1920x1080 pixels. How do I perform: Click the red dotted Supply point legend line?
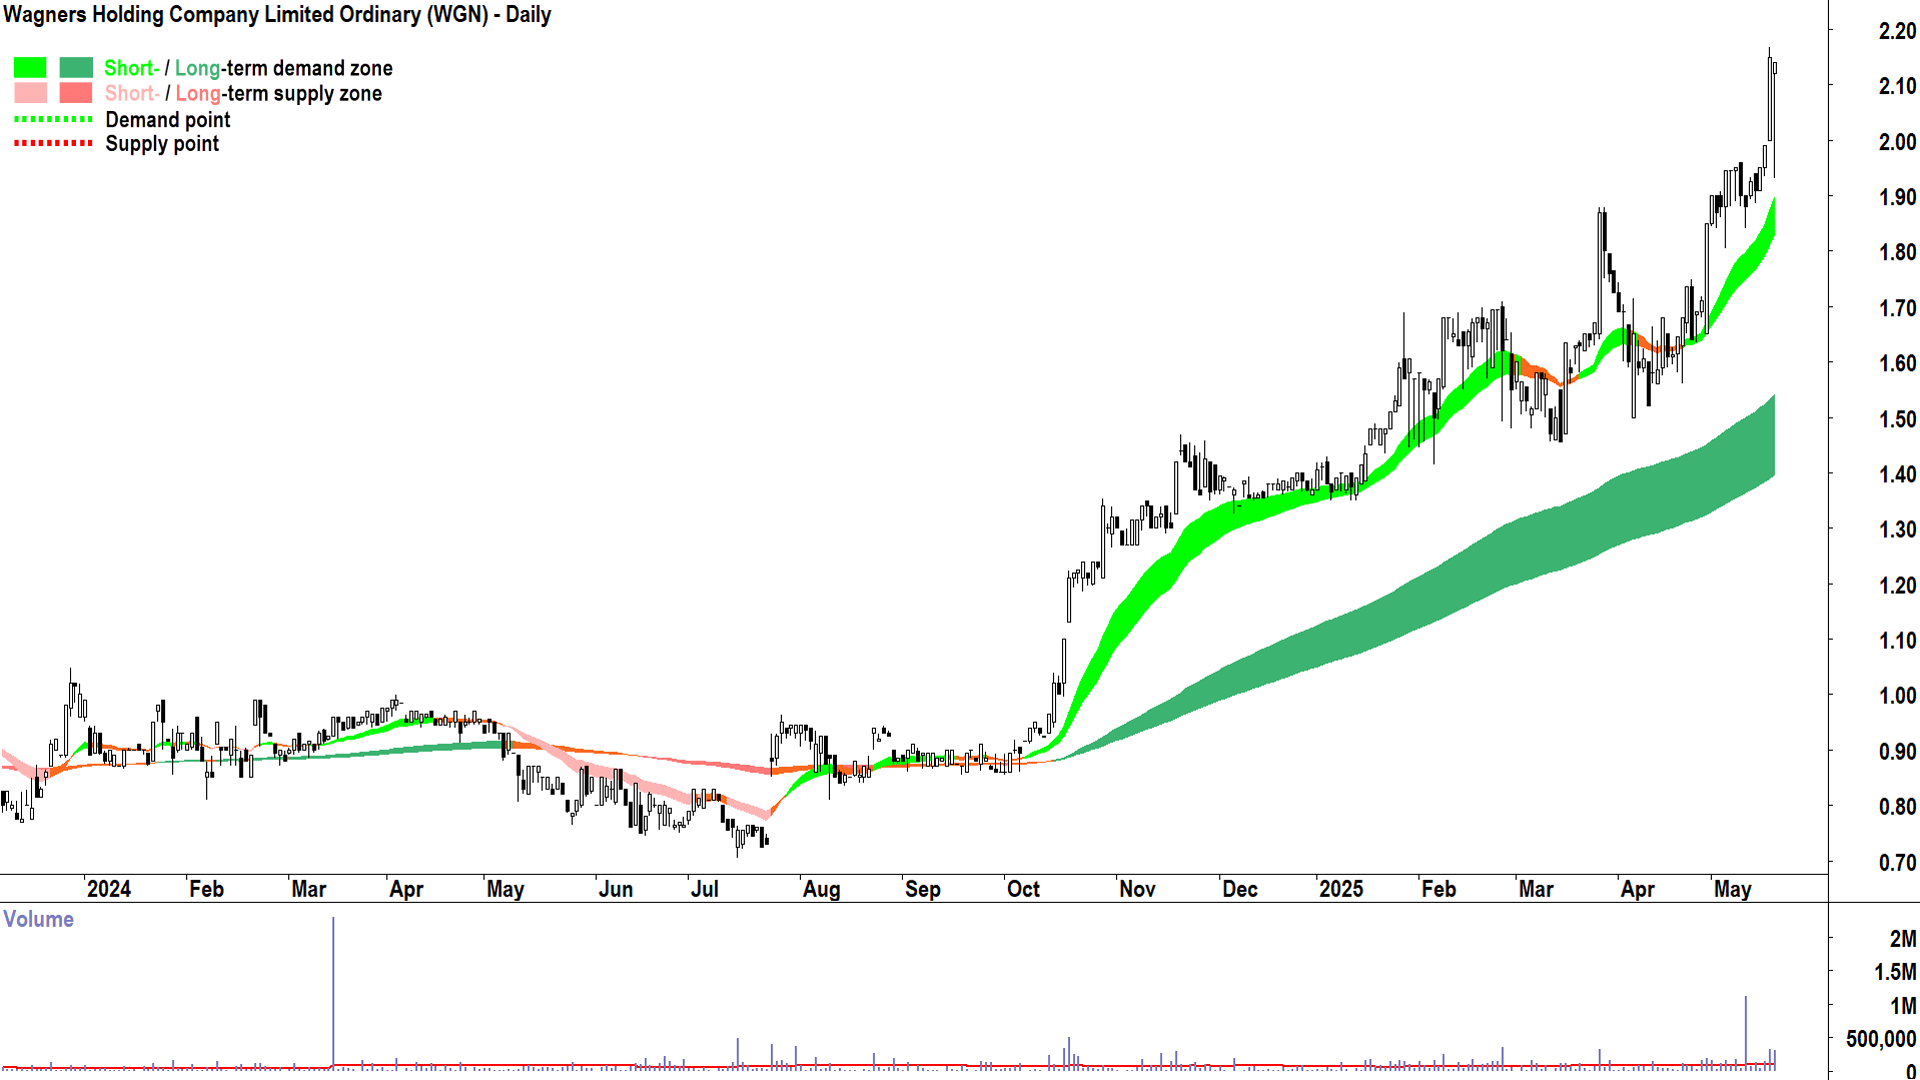click(53, 143)
